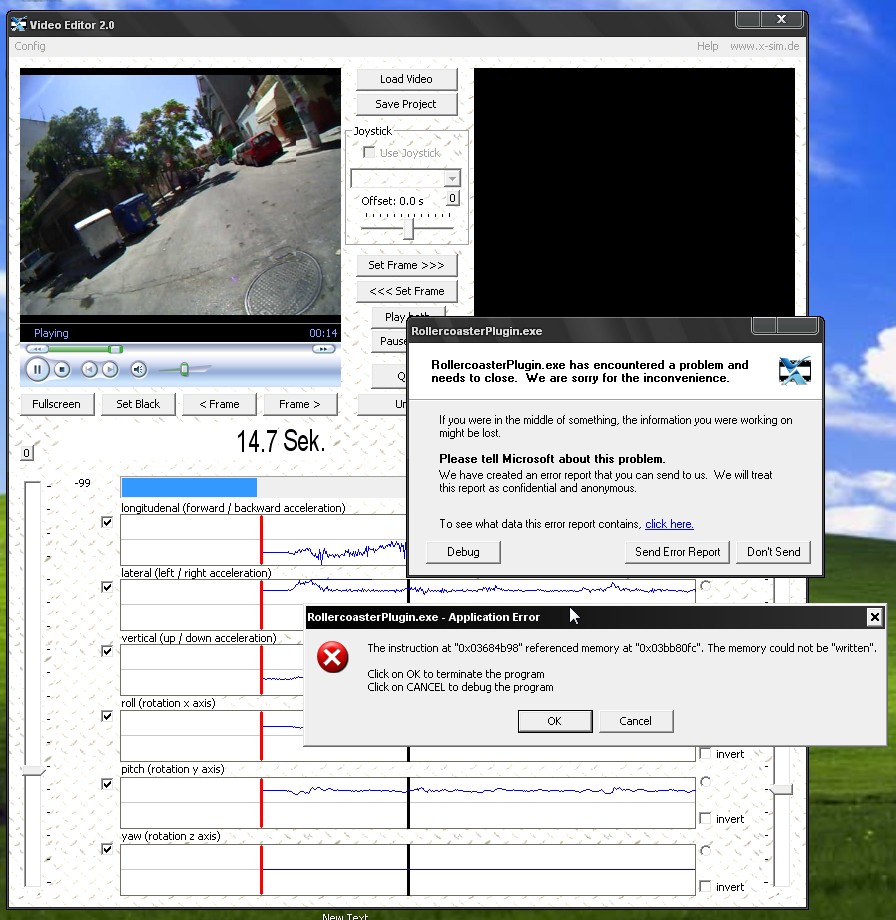The width and height of the screenshot is (896, 920).
Task: Click fast-forward icon on the seek bar
Action: [323, 349]
